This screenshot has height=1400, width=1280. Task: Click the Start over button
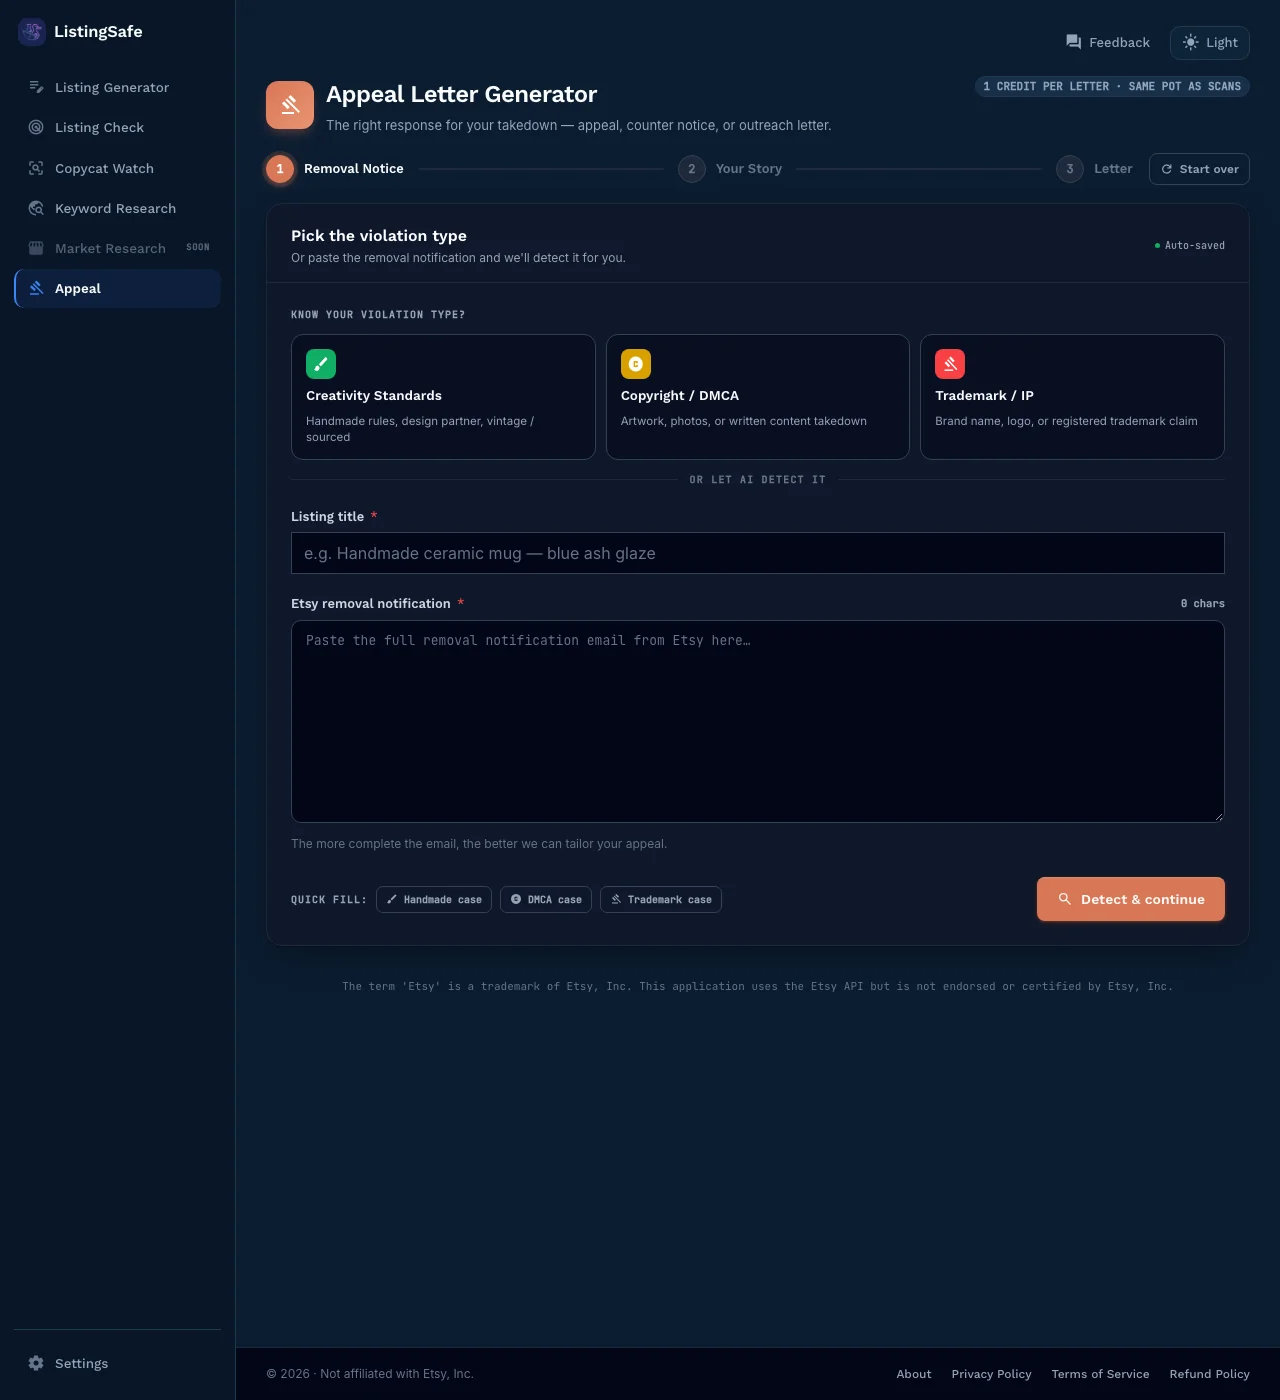(1199, 169)
